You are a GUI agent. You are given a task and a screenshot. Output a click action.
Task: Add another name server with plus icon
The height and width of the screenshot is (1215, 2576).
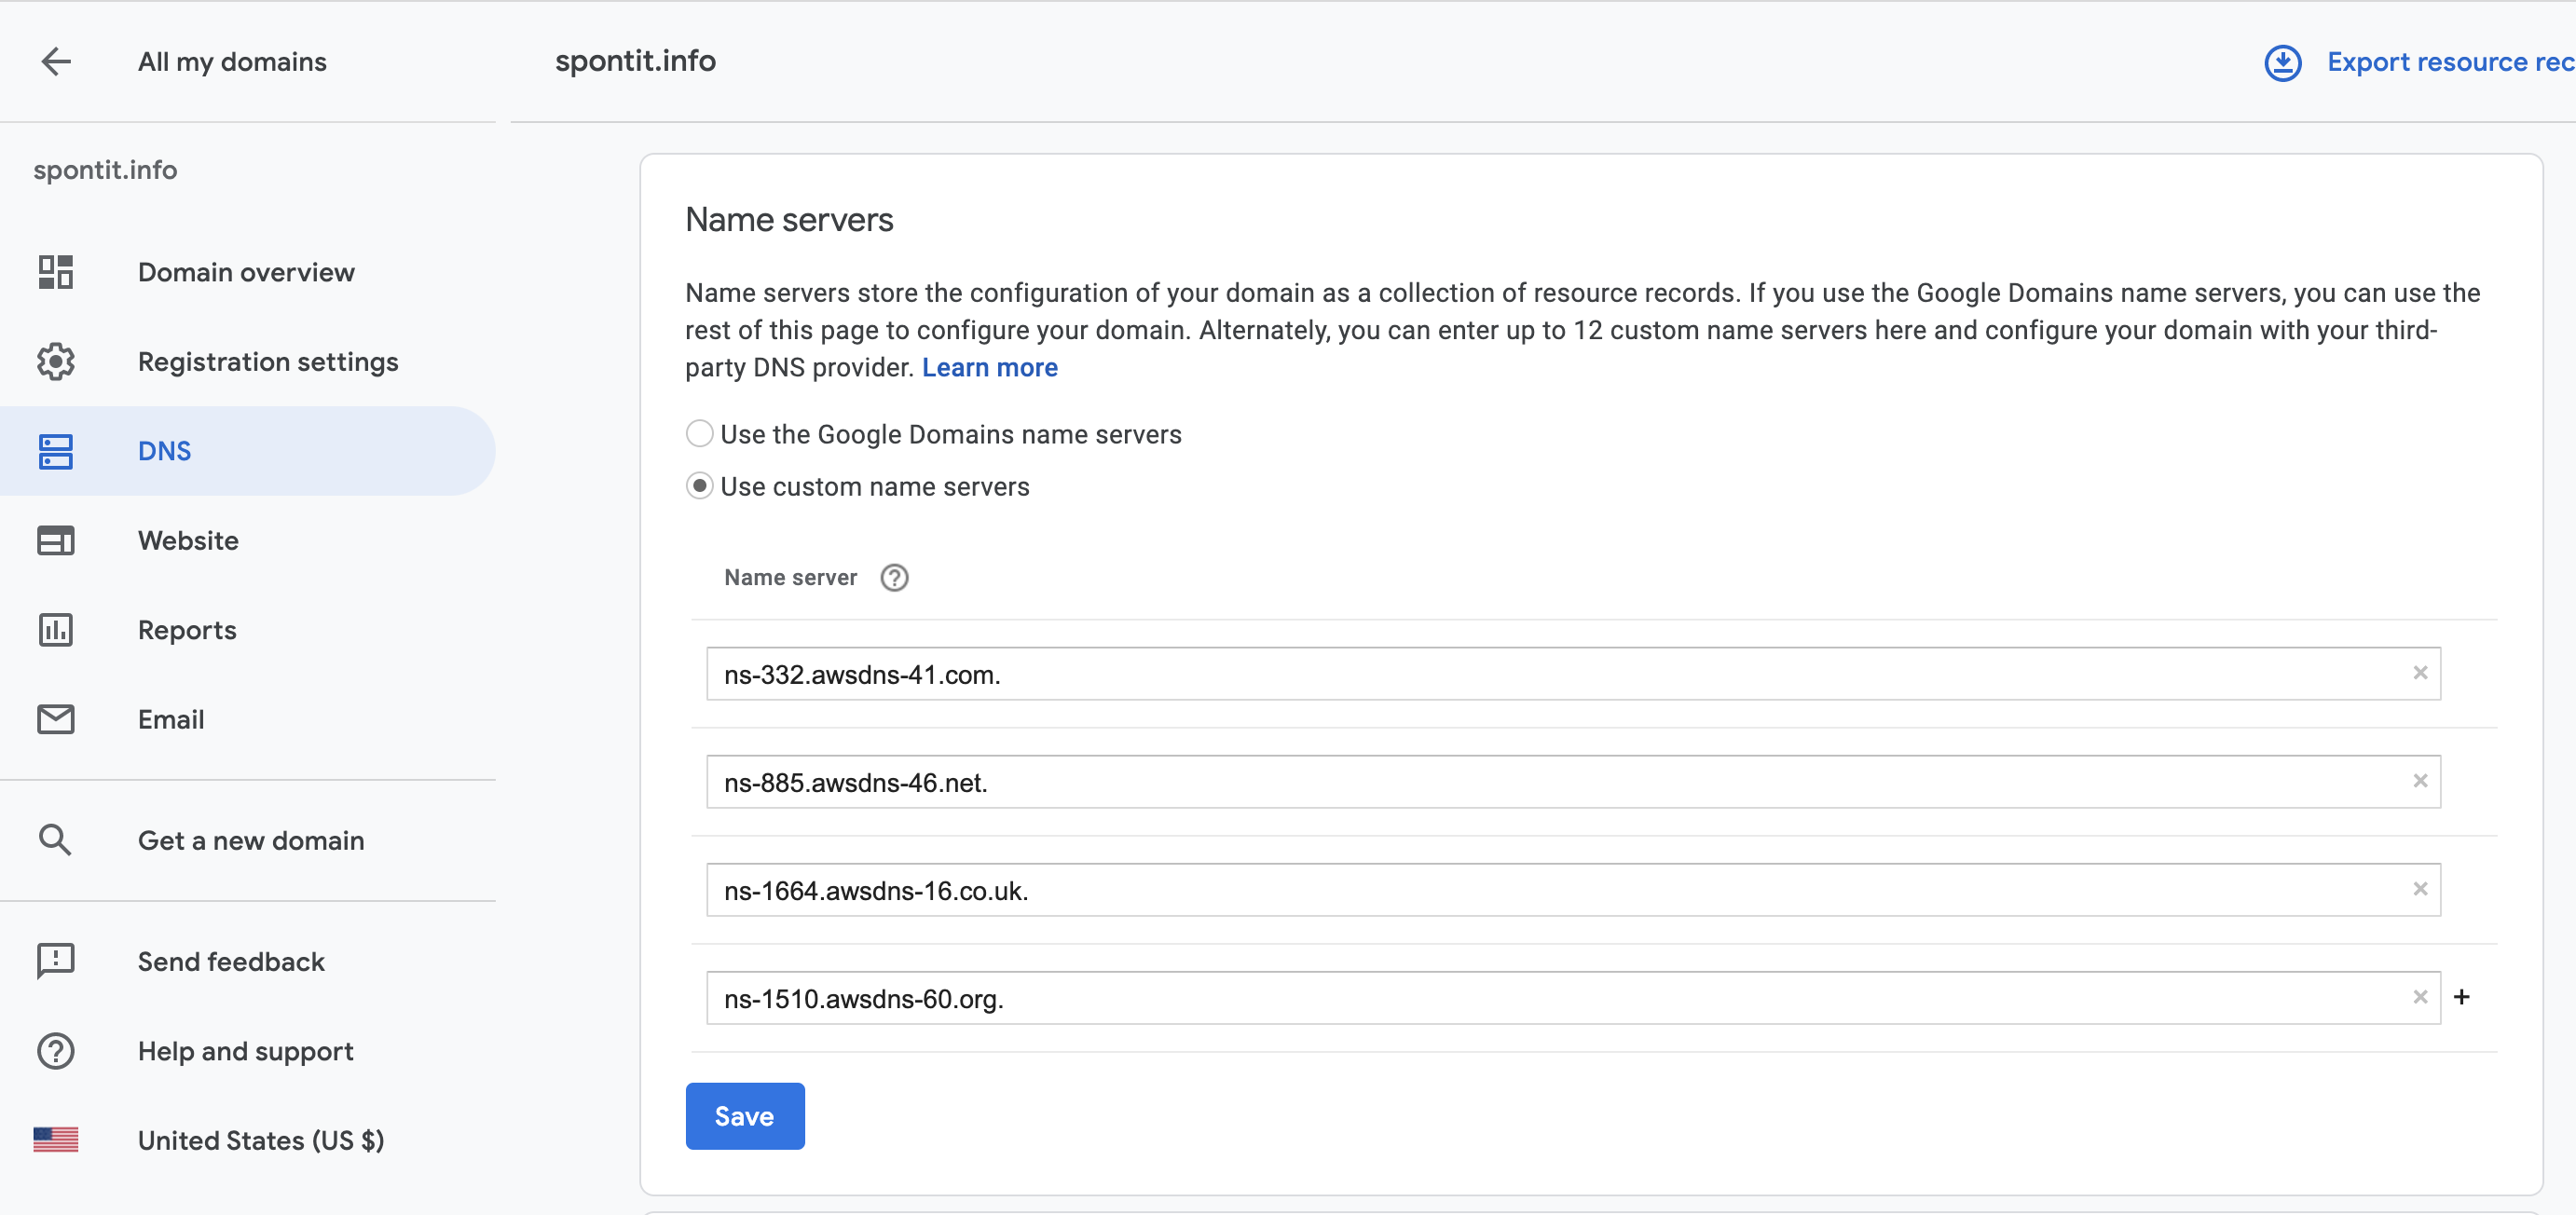2462,997
